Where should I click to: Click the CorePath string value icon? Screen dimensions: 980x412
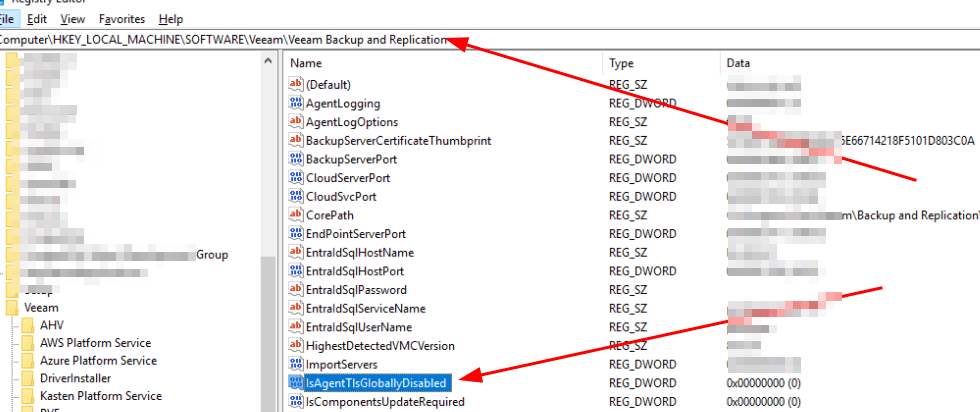point(296,215)
